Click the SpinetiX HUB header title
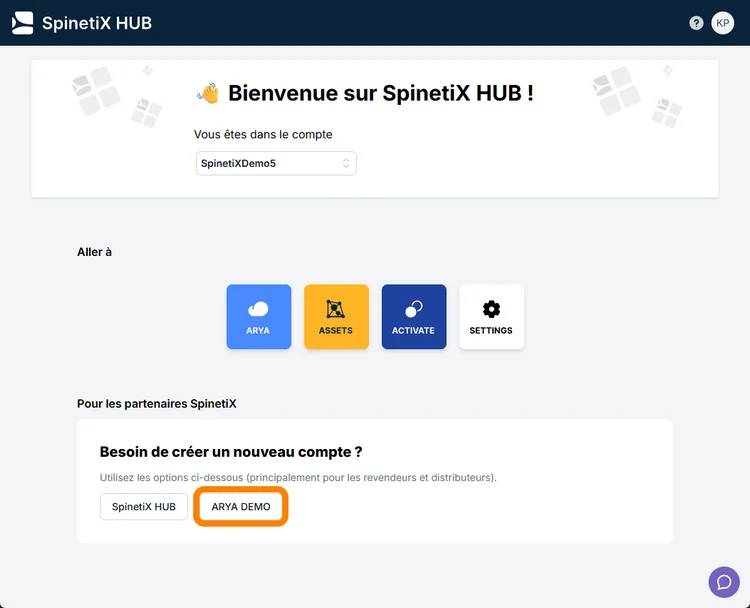Screen dimensions: 750x608 pos(97,23)
